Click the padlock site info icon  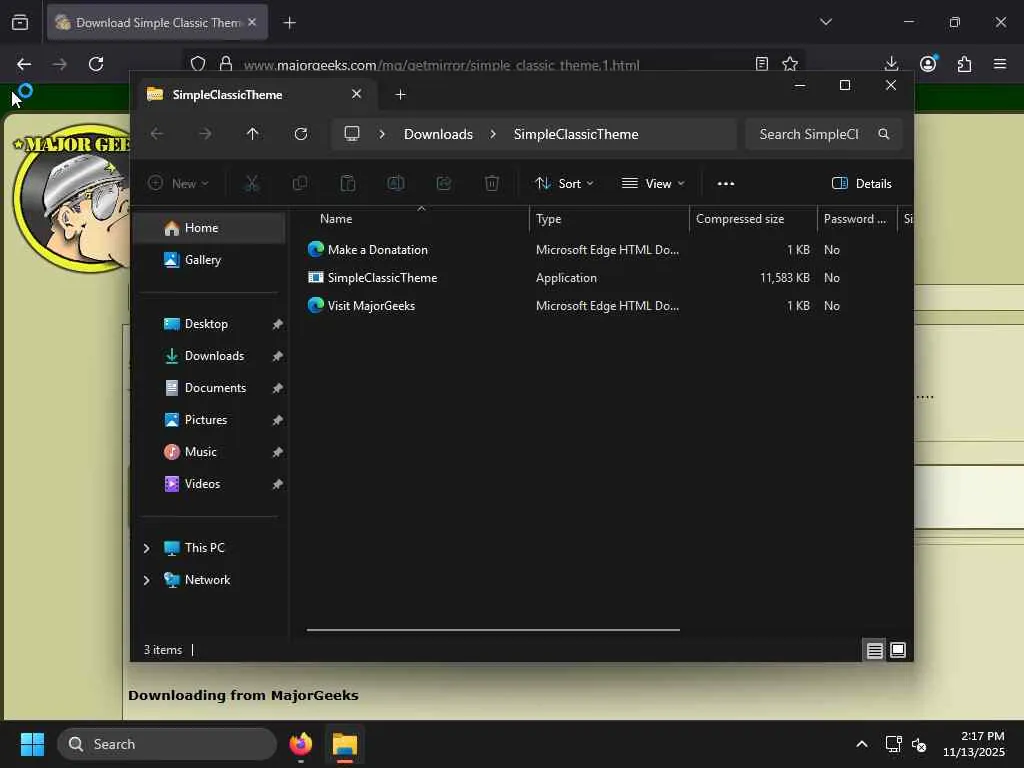(226, 63)
